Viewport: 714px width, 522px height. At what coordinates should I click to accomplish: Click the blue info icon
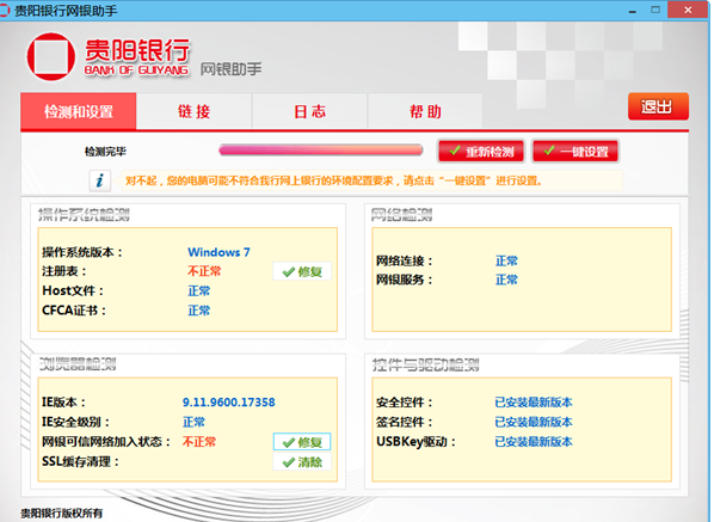(100, 180)
